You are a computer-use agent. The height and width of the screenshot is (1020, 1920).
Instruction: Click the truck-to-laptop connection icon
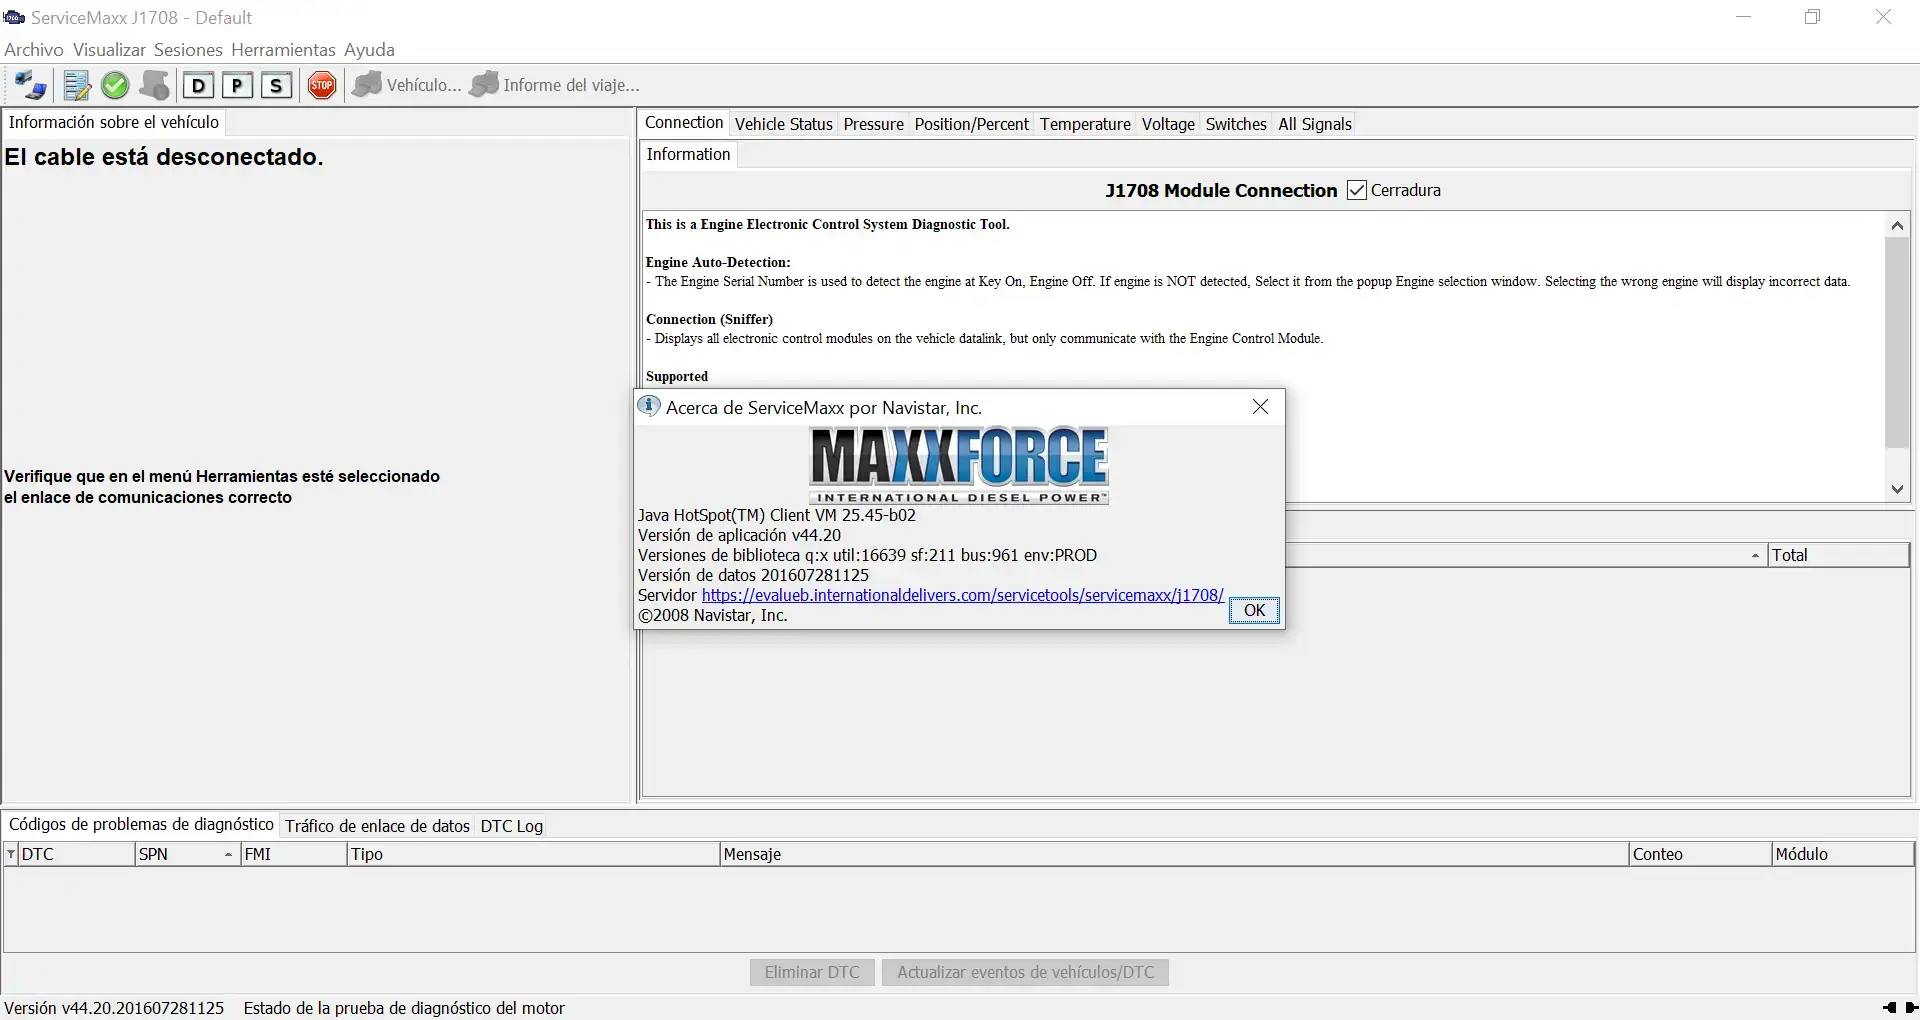[x=31, y=86]
